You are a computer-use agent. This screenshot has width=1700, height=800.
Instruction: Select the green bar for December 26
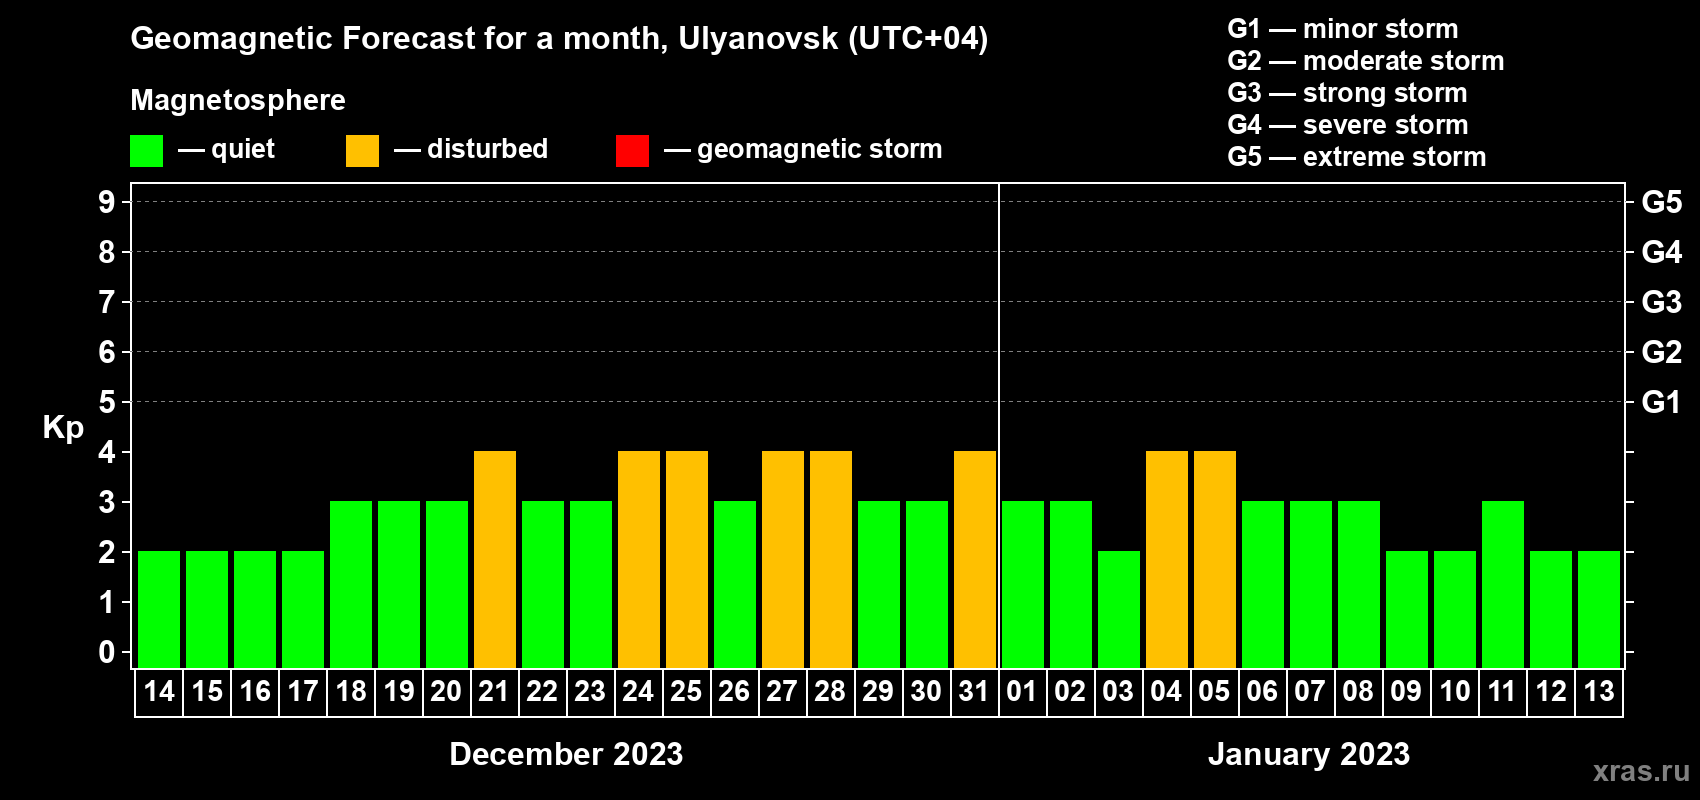(x=735, y=584)
